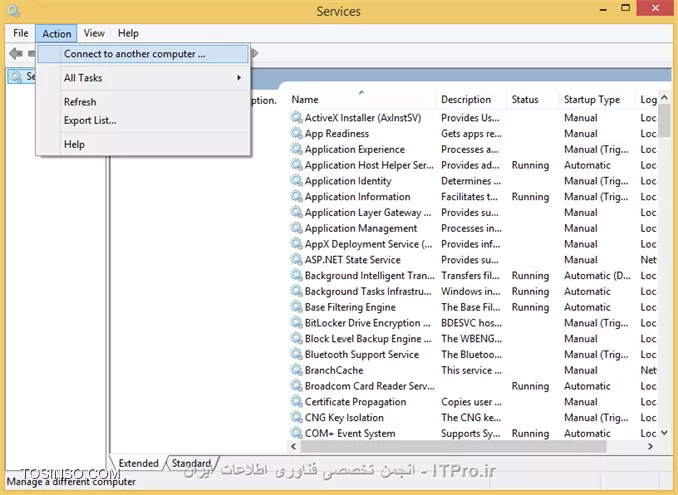Screen dimensions: 678x495
Task: Sort services by Name column header
Action: click(x=362, y=99)
